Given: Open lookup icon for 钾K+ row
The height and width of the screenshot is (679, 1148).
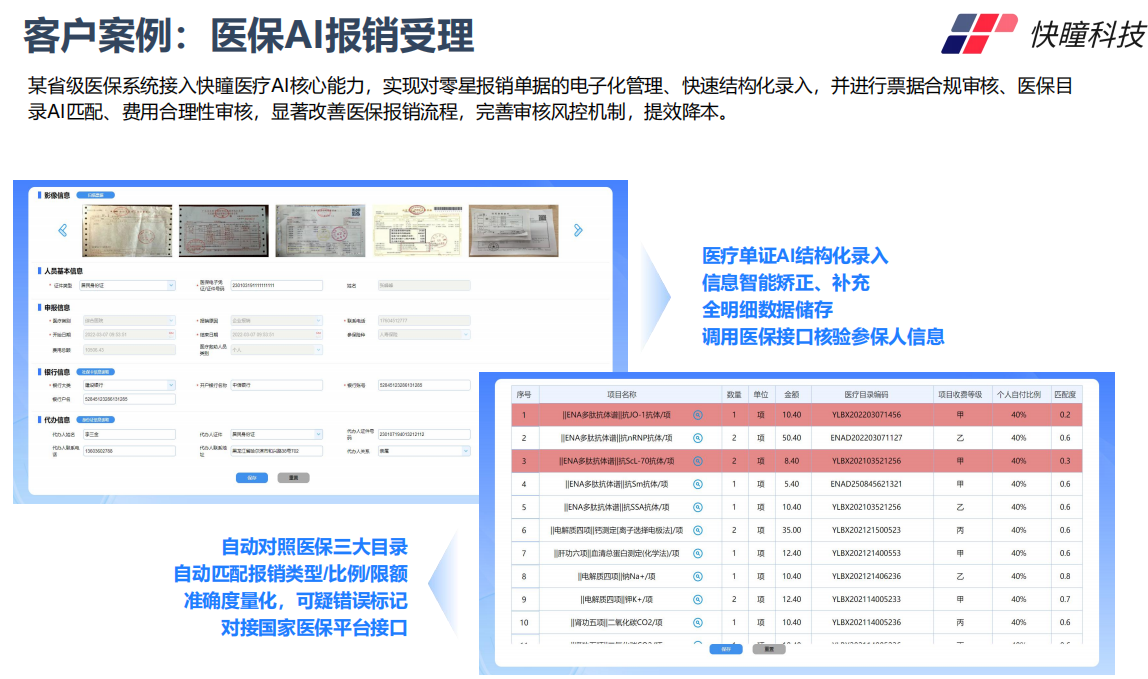Looking at the screenshot, I should (698, 599).
